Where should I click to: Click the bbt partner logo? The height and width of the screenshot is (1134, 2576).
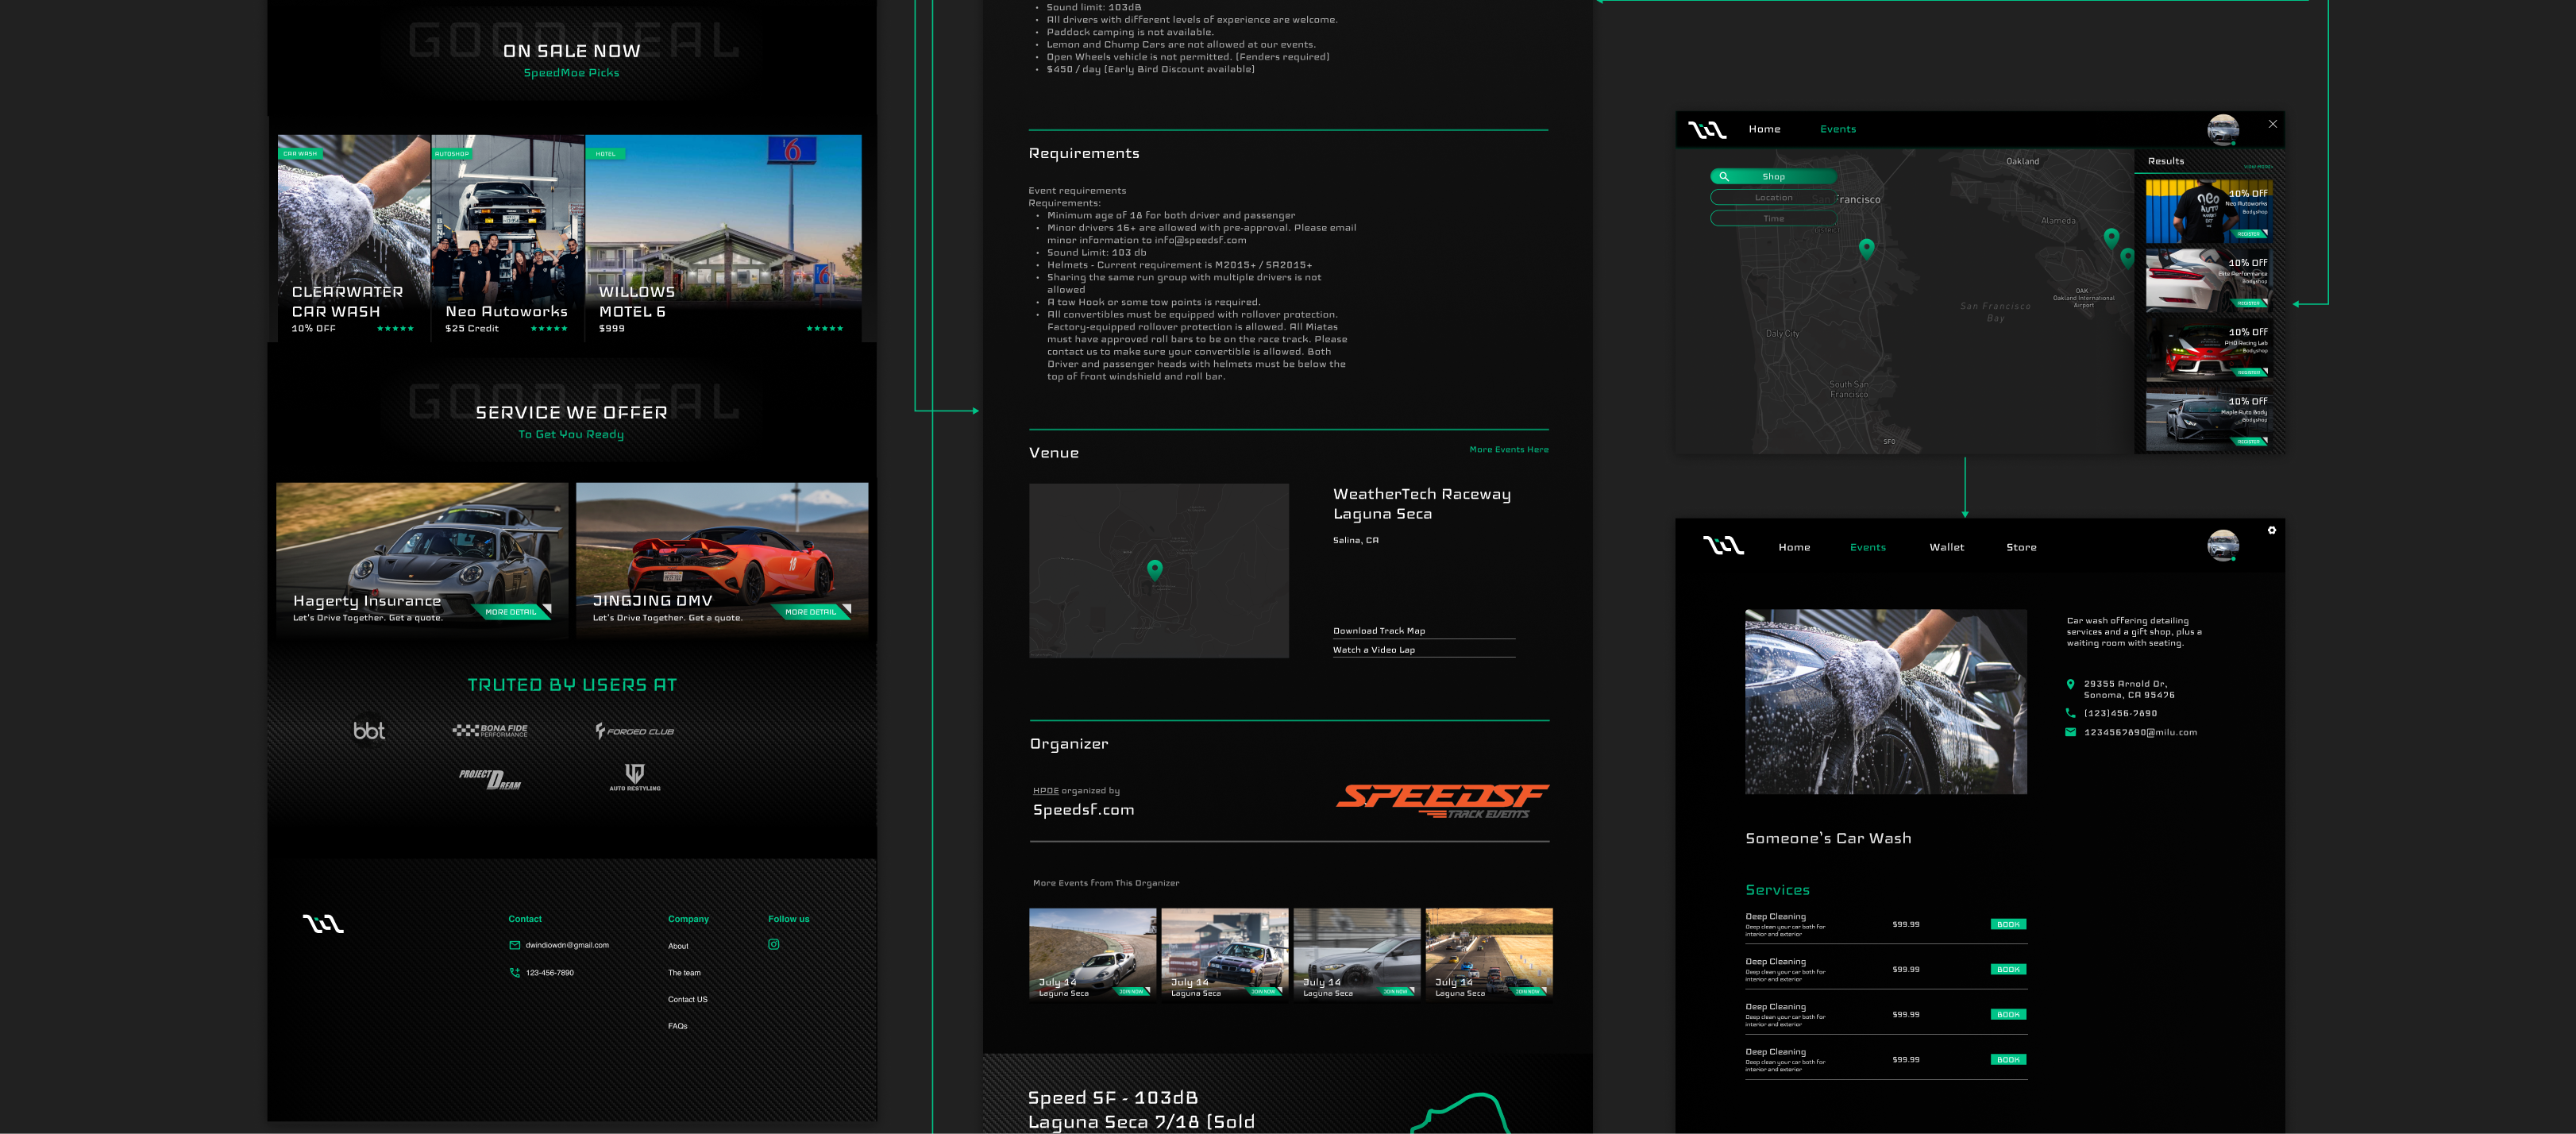point(369,731)
